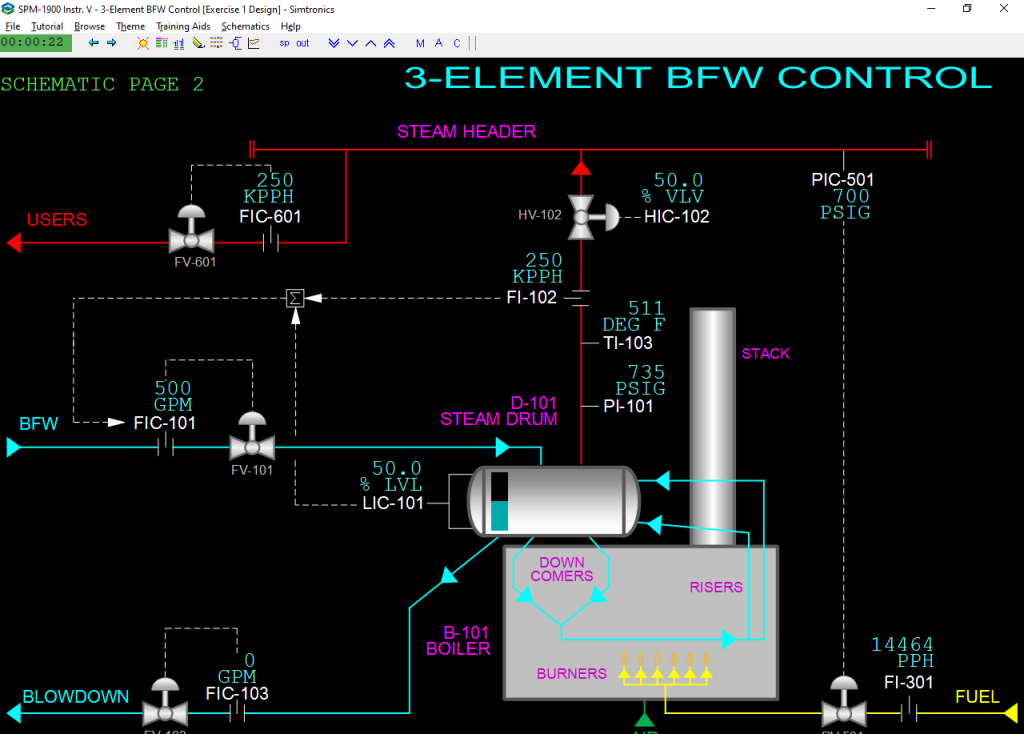Viewport: 1024px width, 734px height.
Task: Click the double down chevron fast-decrease
Action: tap(334, 44)
